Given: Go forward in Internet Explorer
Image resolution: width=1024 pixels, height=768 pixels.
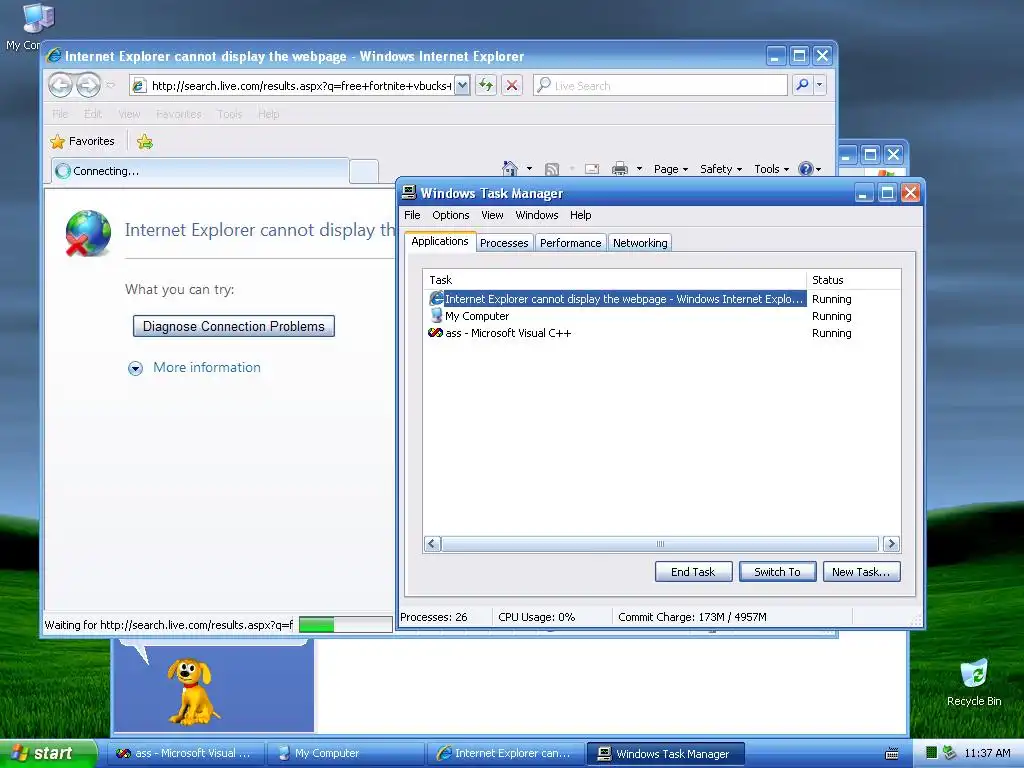Looking at the screenshot, I should click(x=88, y=85).
